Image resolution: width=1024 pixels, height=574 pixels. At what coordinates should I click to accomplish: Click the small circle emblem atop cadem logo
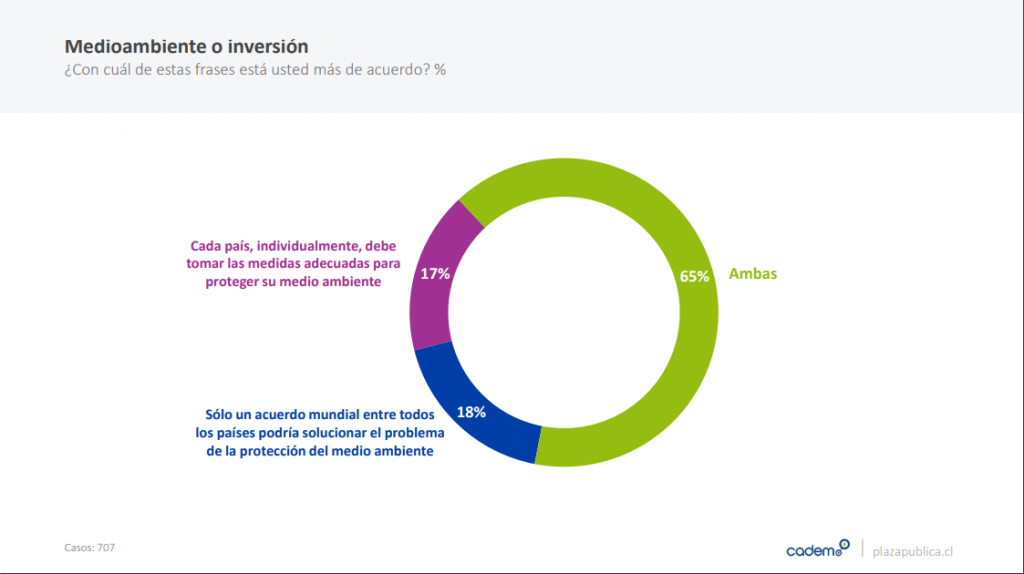pyautogui.click(x=844, y=544)
